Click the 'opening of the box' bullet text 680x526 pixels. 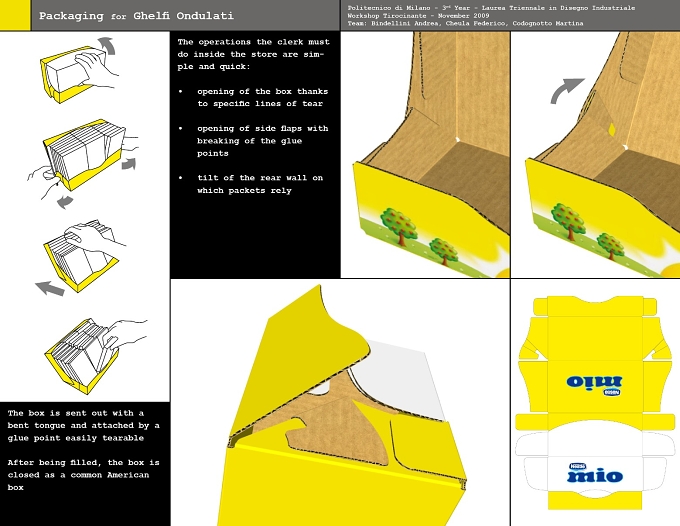pos(262,98)
